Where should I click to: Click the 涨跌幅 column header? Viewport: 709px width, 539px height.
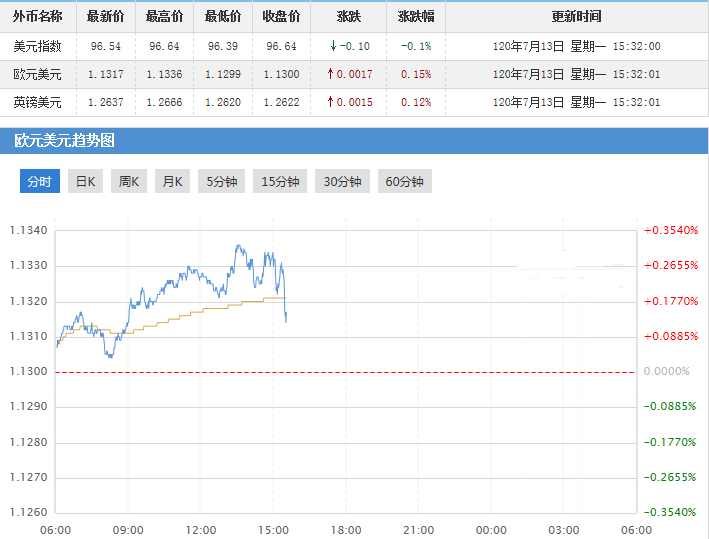(x=415, y=17)
